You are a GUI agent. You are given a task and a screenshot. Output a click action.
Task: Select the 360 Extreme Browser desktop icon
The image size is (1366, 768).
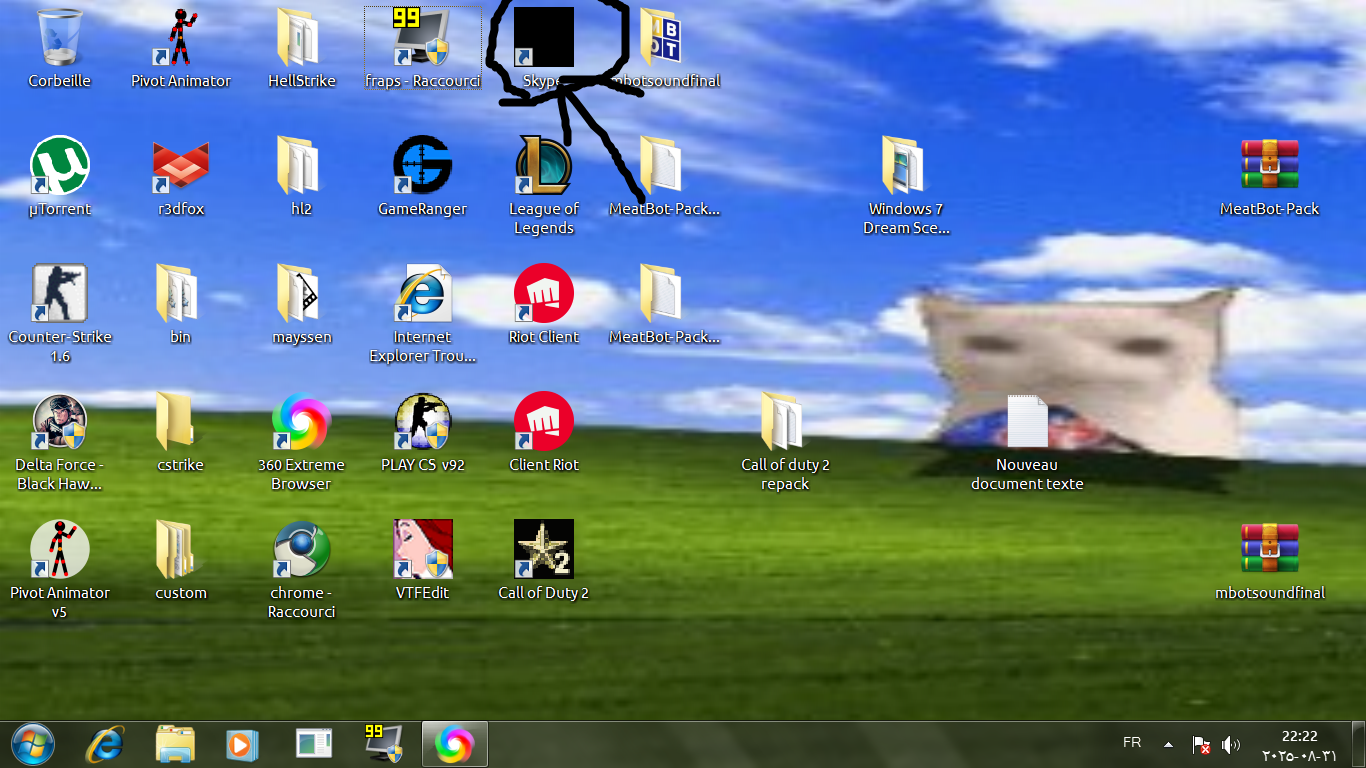click(x=301, y=422)
